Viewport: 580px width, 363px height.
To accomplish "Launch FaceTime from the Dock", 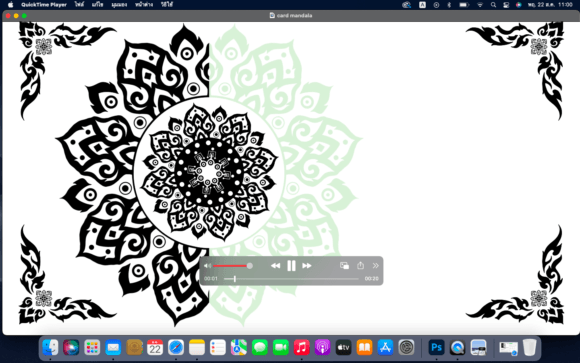I will click(281, 347).
